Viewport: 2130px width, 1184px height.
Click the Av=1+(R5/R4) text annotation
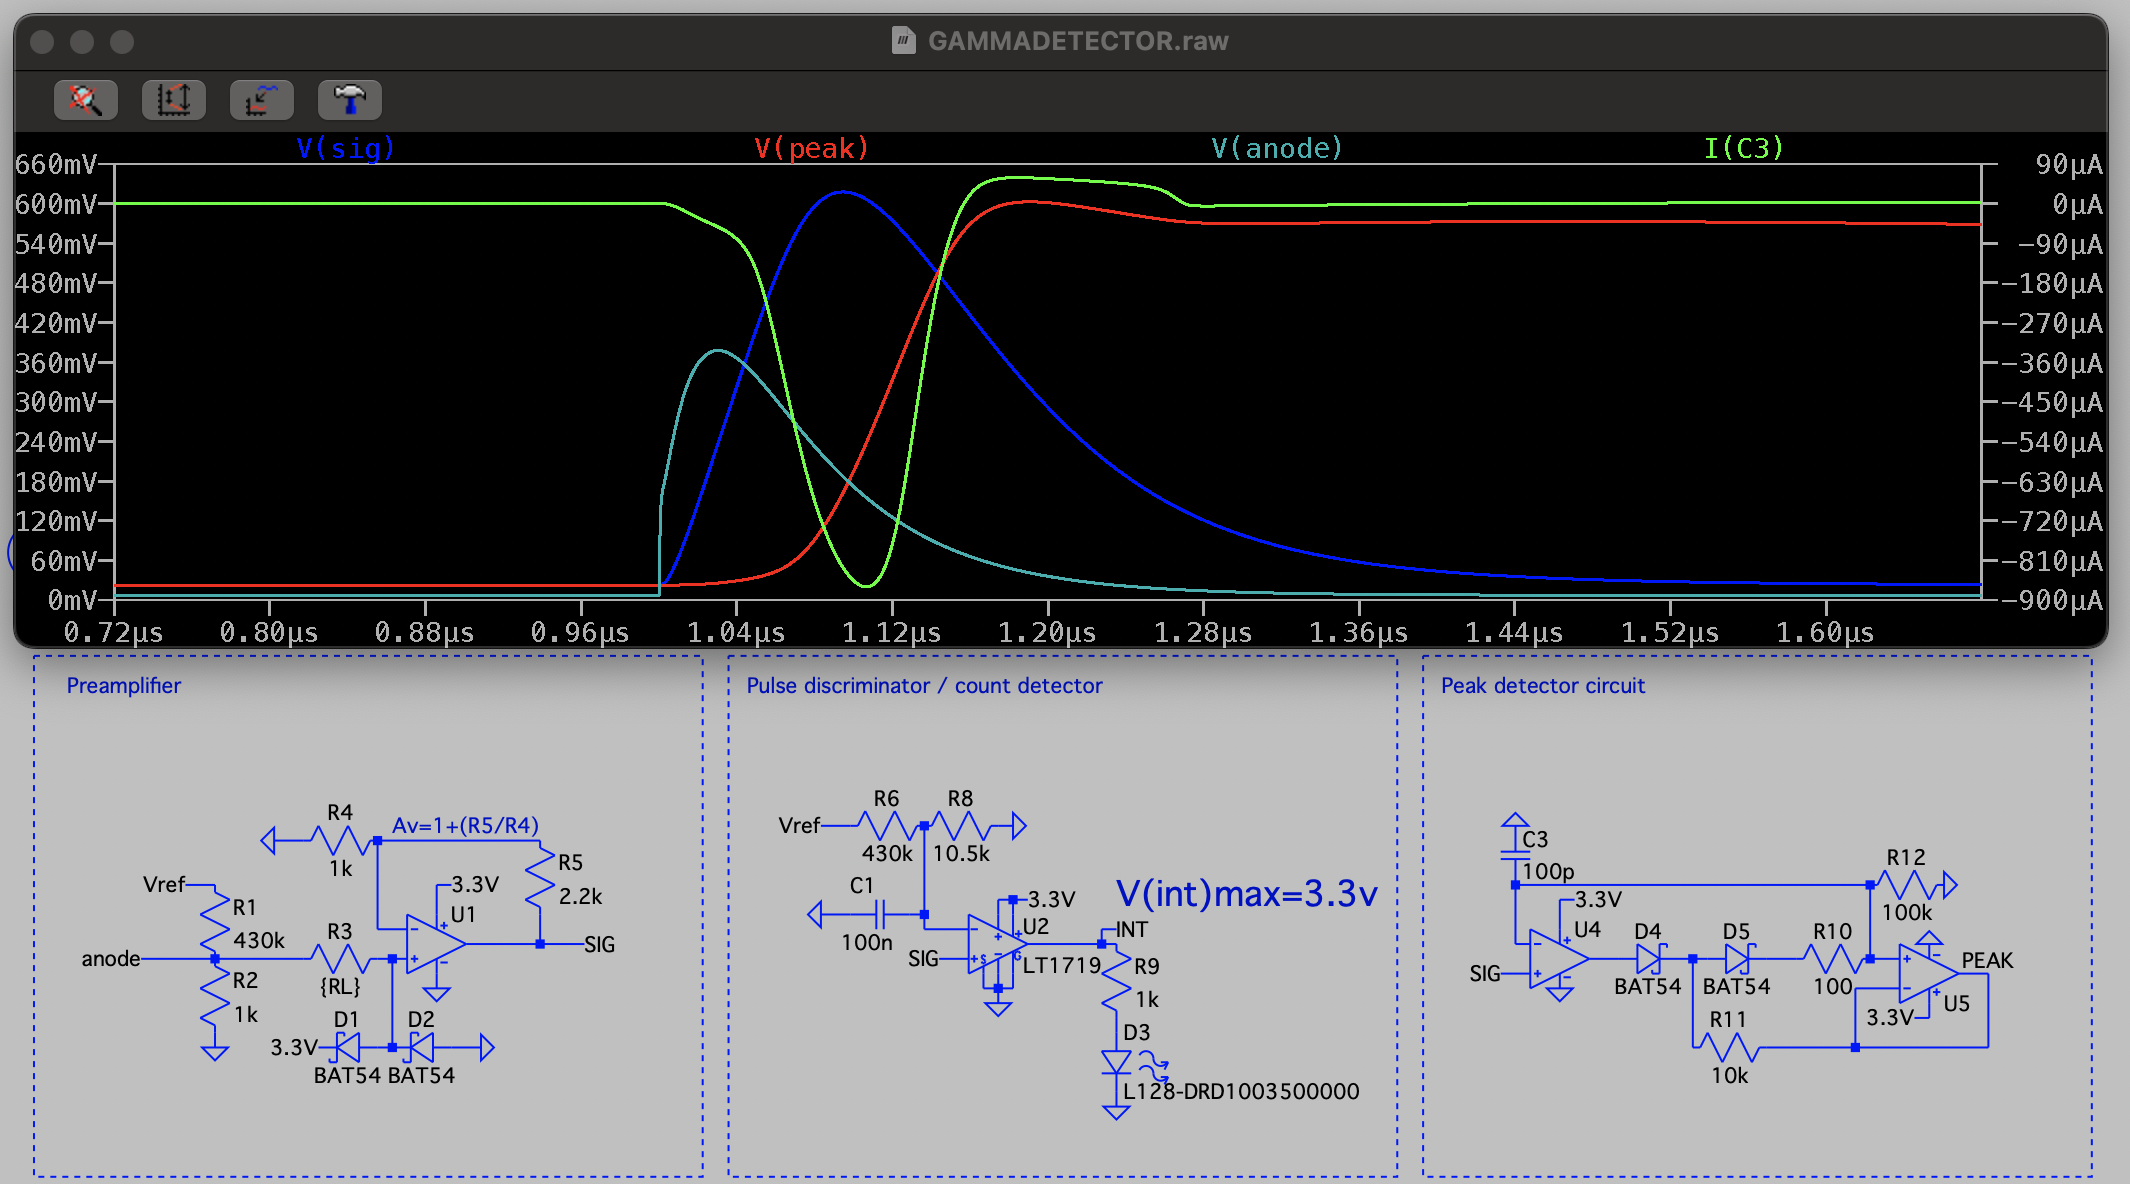[x=465, y=826]
